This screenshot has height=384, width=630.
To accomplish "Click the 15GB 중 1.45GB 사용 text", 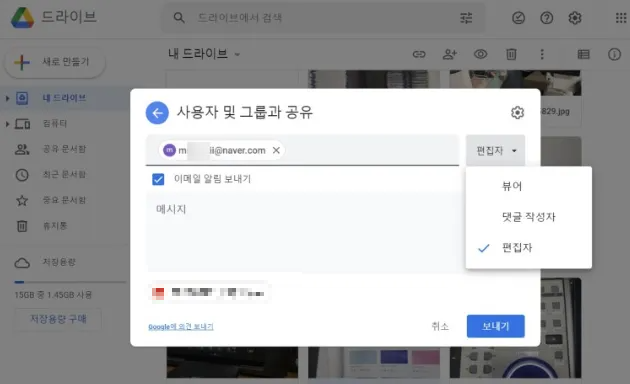I will click(53, 295).
